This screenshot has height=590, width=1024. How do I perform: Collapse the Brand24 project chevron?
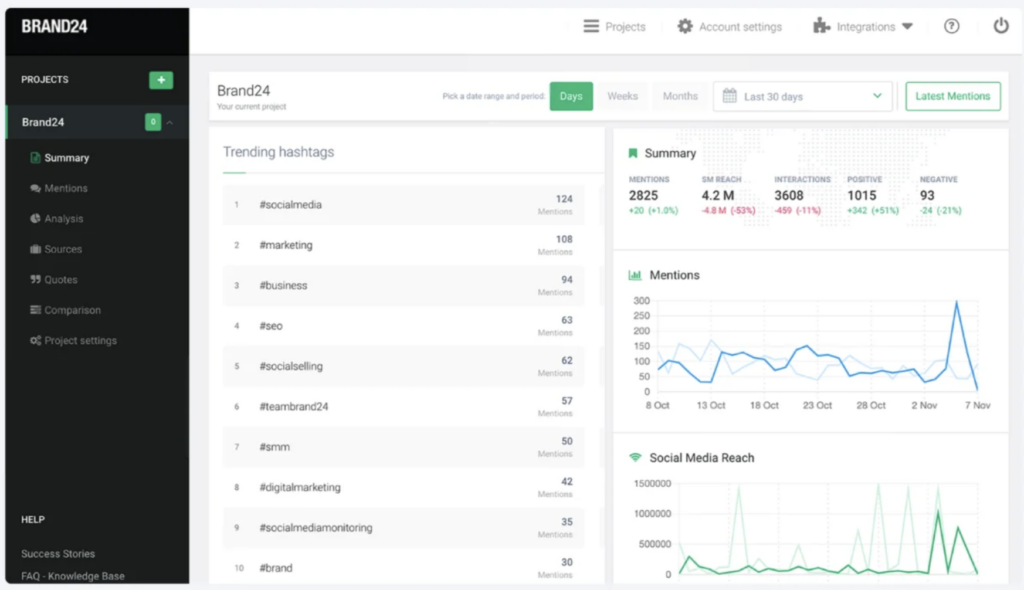click(170, 122)
